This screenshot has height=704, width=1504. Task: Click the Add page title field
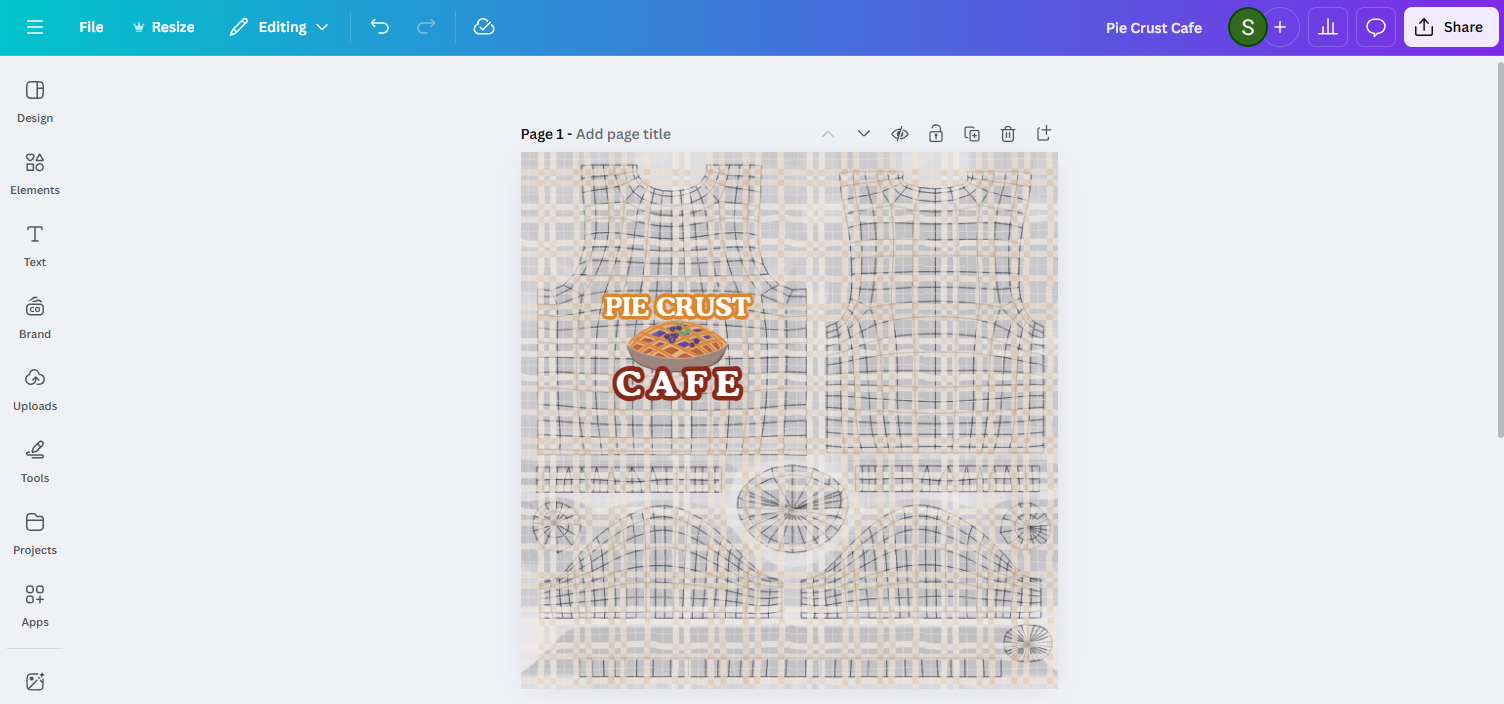(x=623, y=134)
